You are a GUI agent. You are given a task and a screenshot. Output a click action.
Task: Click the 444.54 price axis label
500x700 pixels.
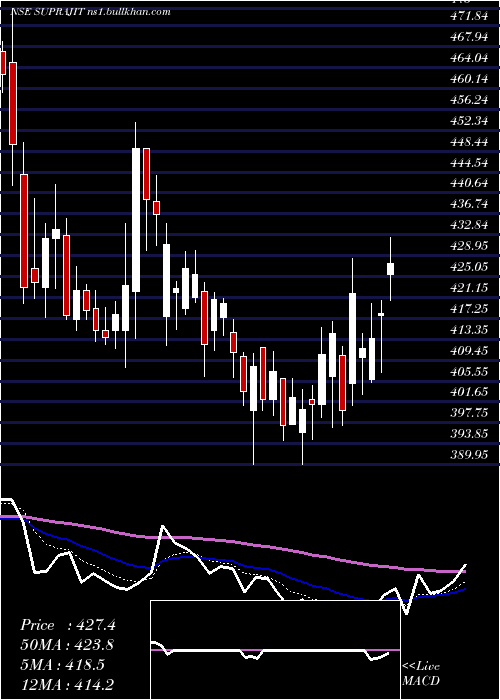pos(469,163)
